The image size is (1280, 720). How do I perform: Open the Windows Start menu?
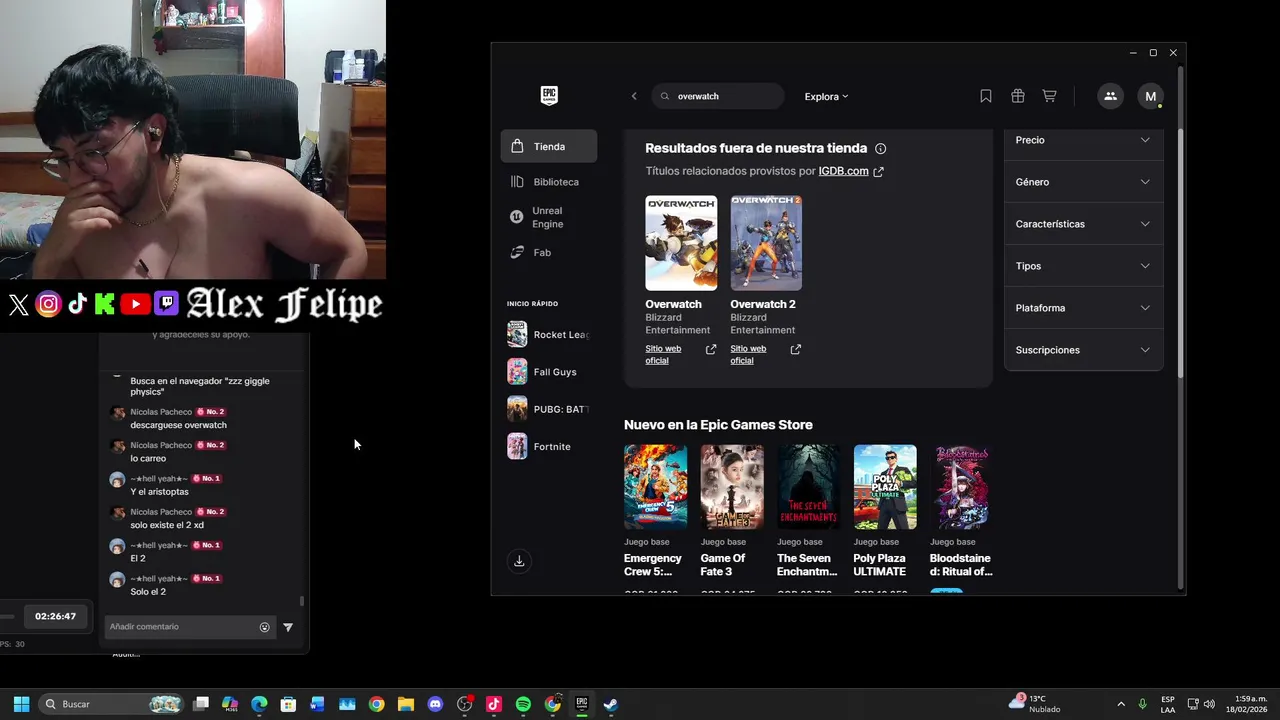pos(21,704)
